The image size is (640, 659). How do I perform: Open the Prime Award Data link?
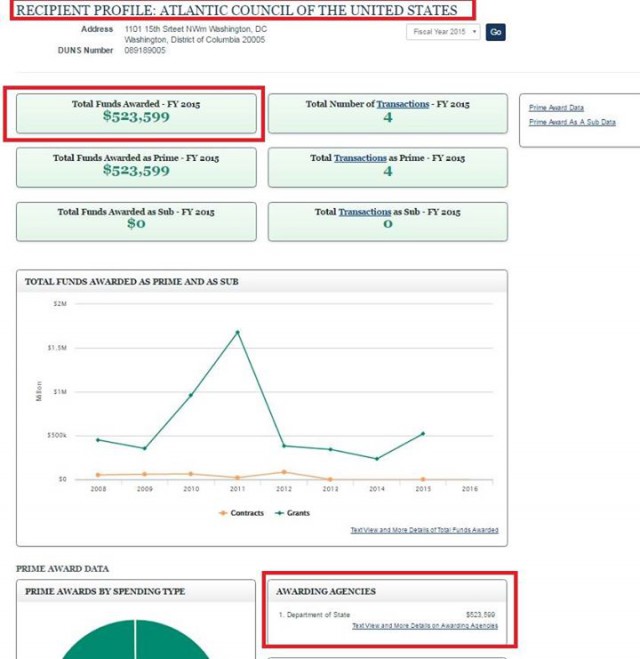(556, 108)
